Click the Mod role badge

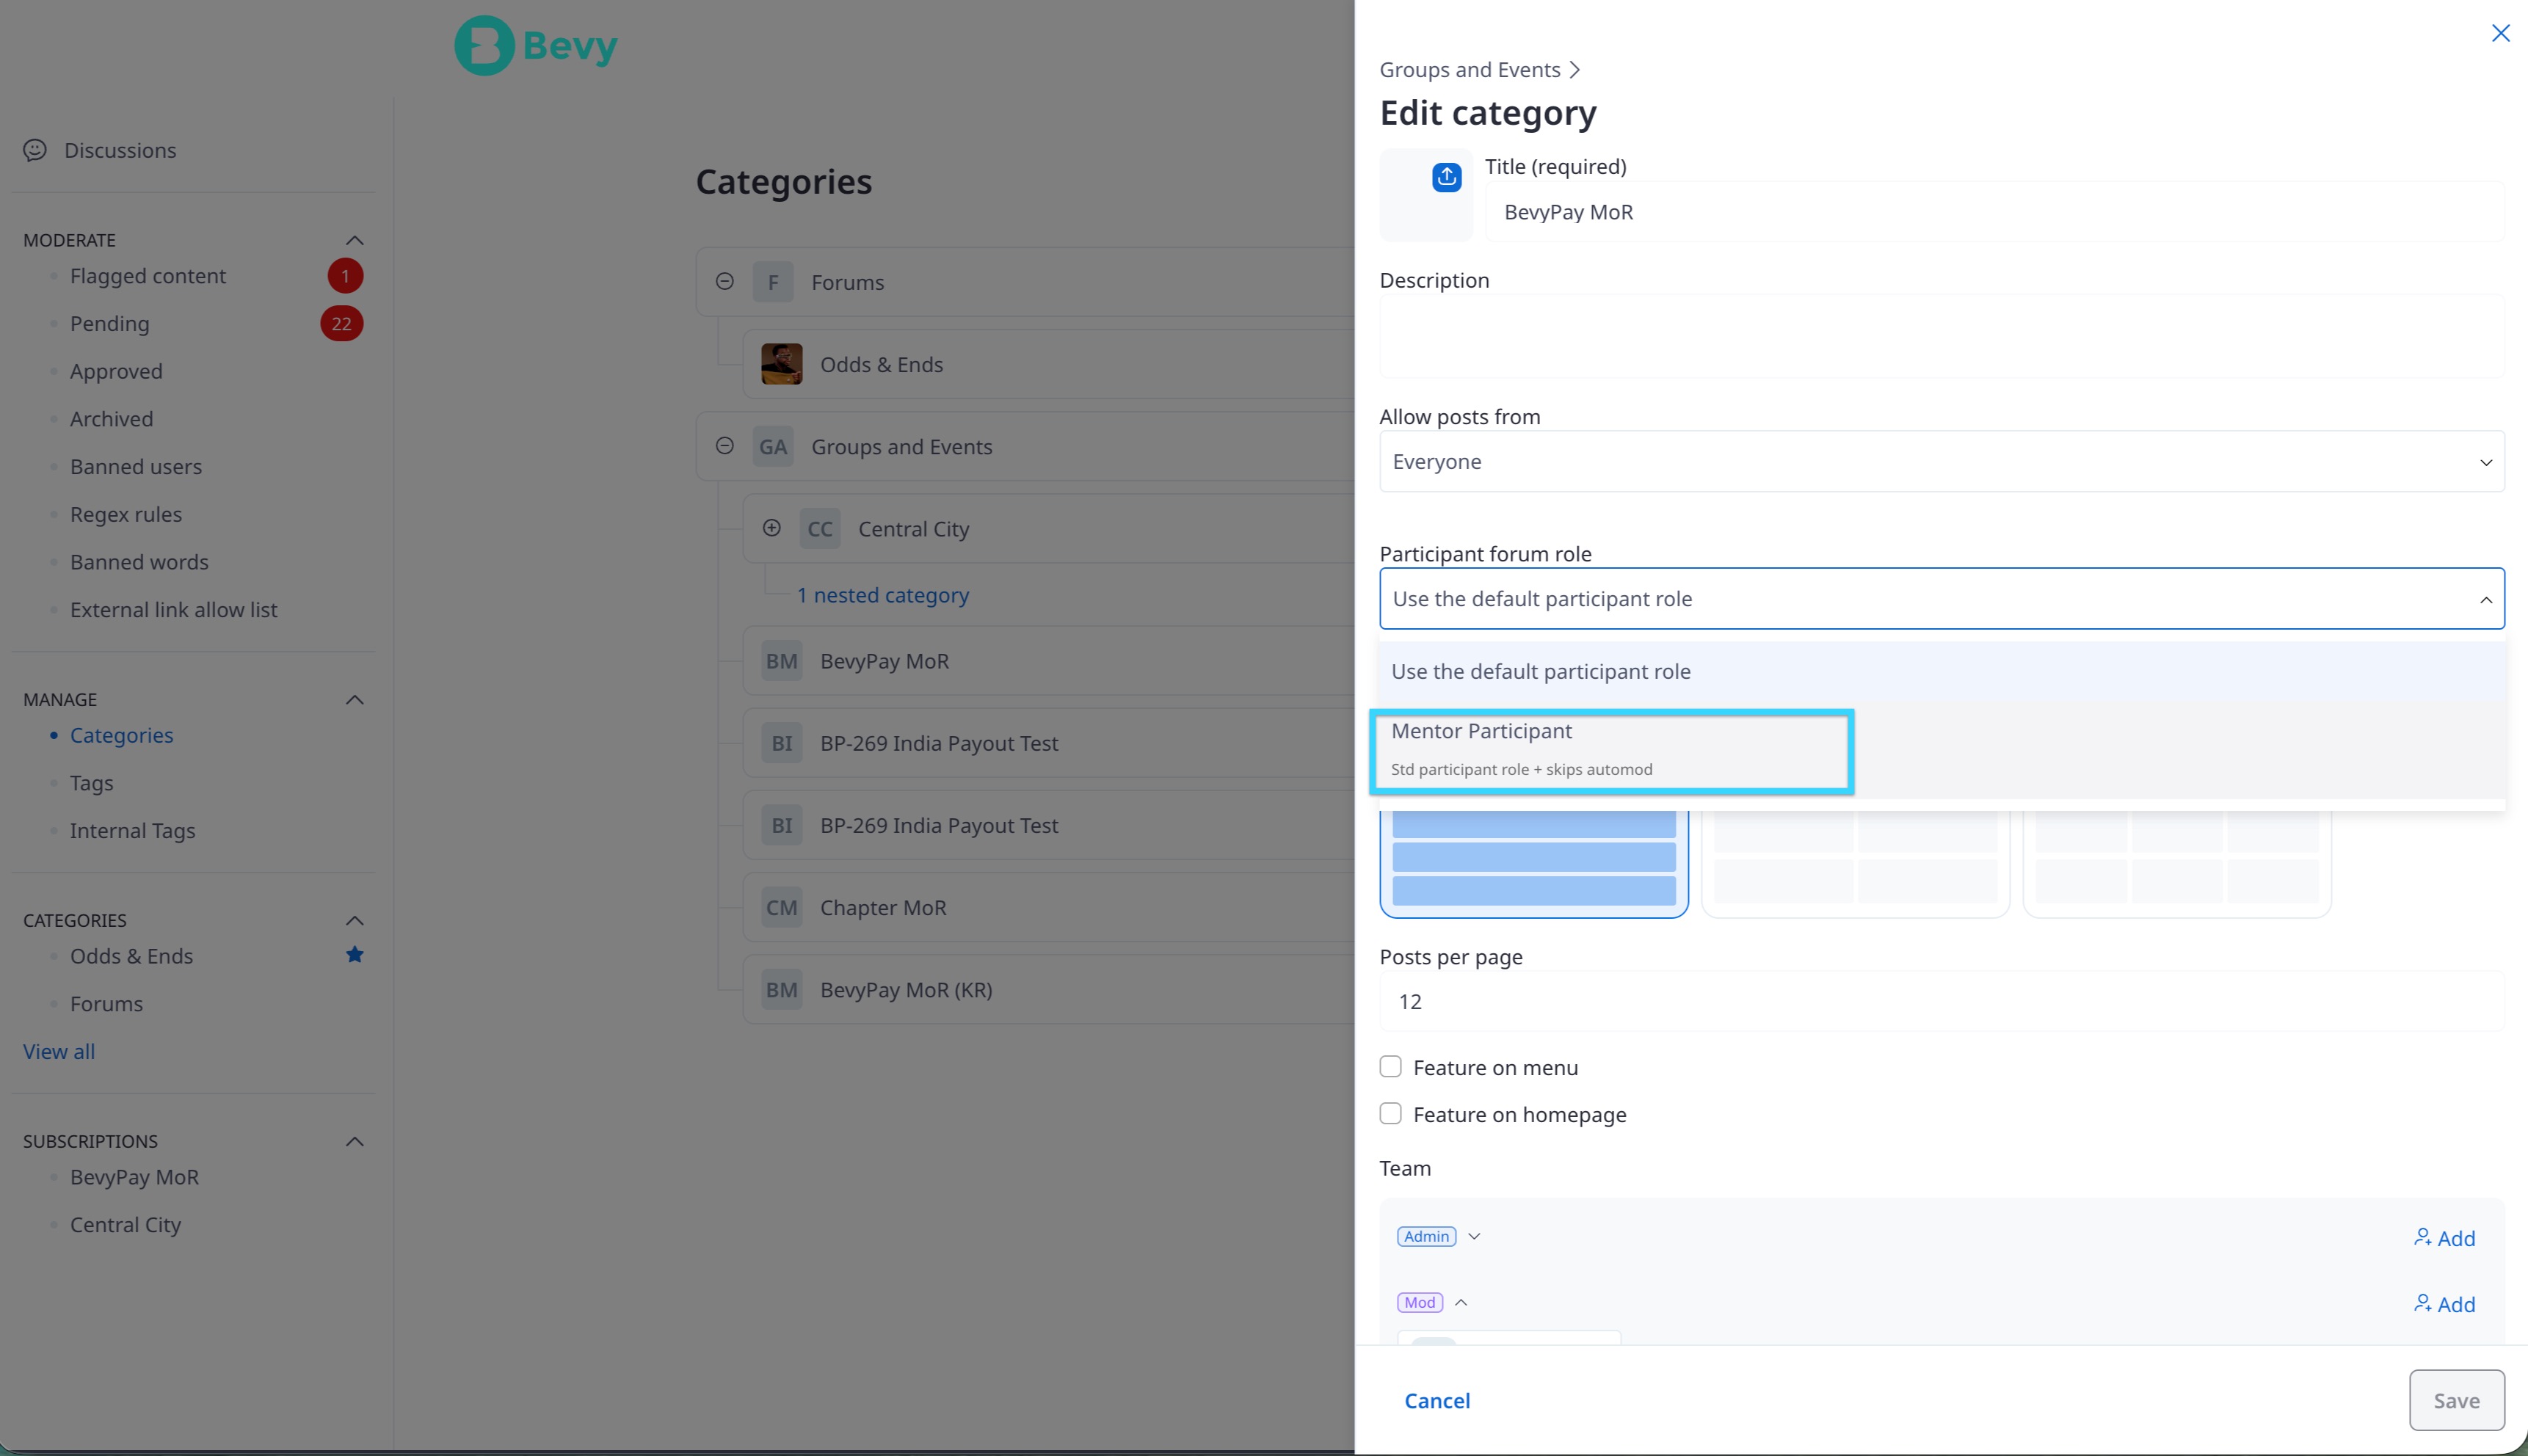[1420, 1303]
